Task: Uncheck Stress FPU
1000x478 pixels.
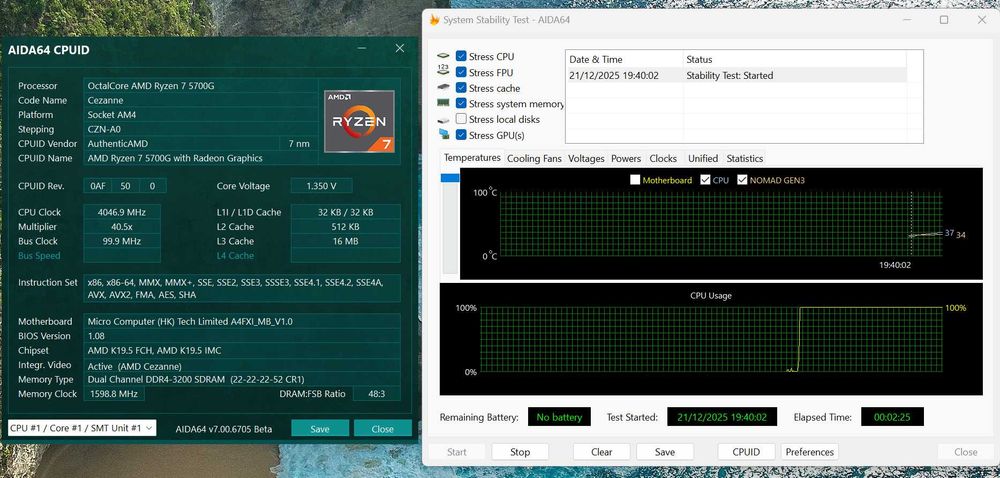Action: (461, 73)
